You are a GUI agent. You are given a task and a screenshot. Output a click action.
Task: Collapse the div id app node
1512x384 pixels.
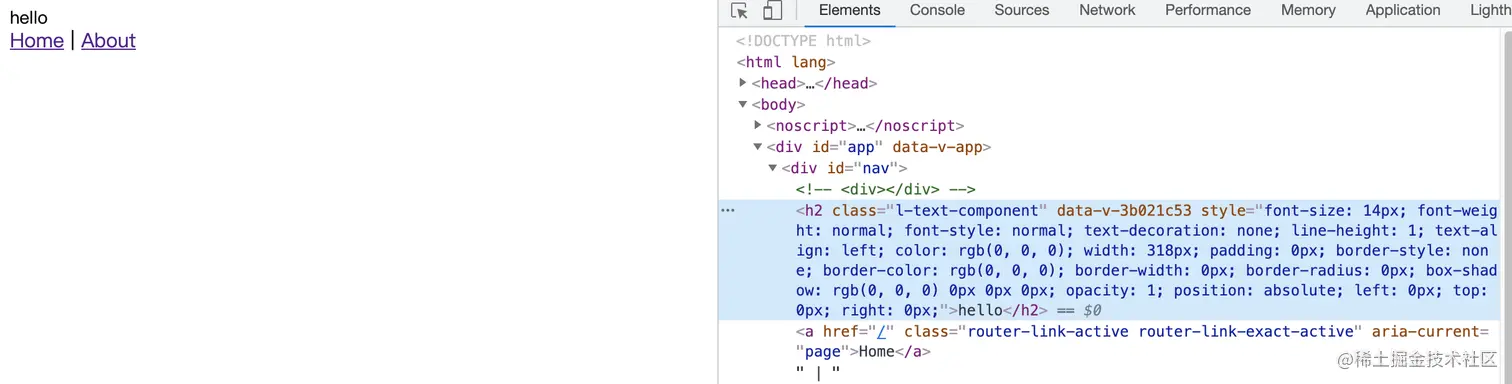tap(758, 147)
